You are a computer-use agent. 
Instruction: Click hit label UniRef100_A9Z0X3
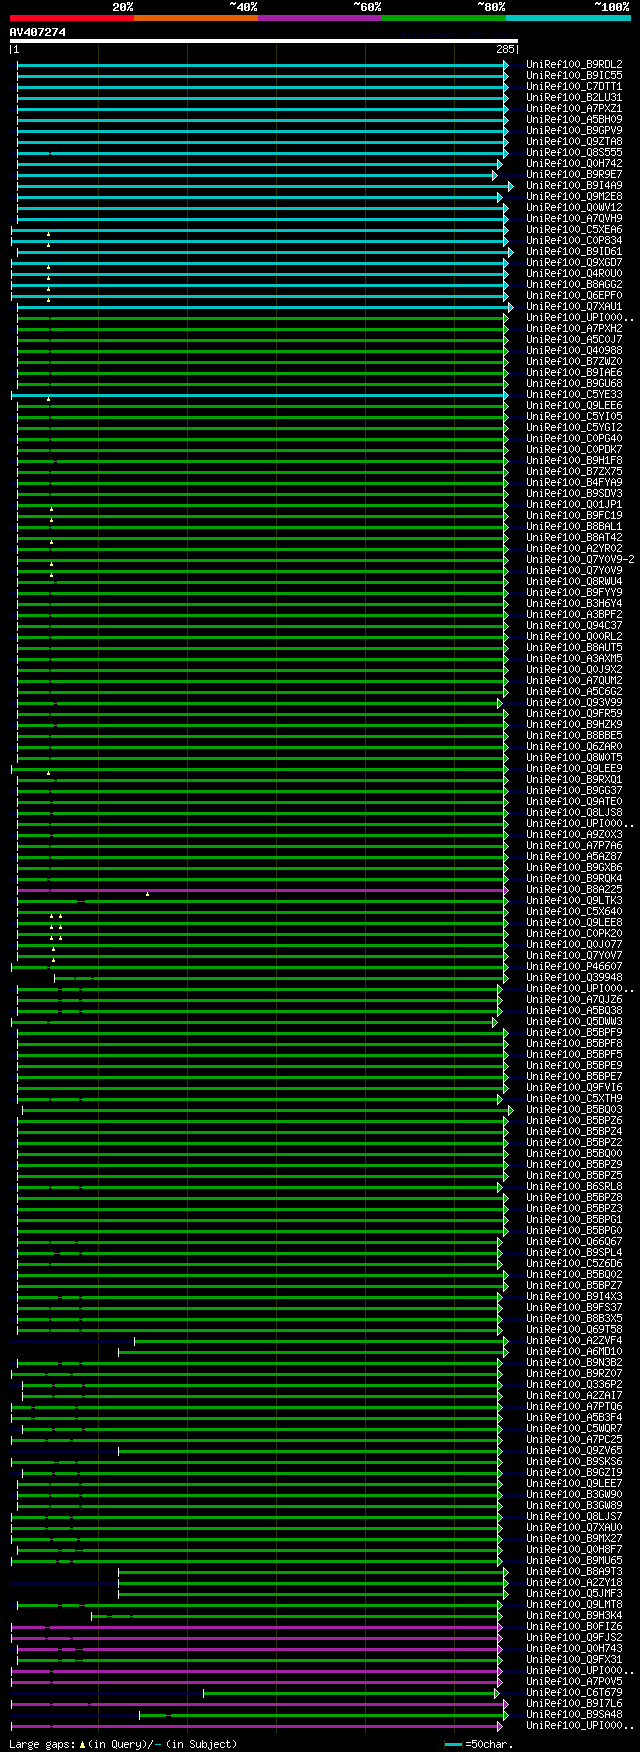click(x=574, y=834)
